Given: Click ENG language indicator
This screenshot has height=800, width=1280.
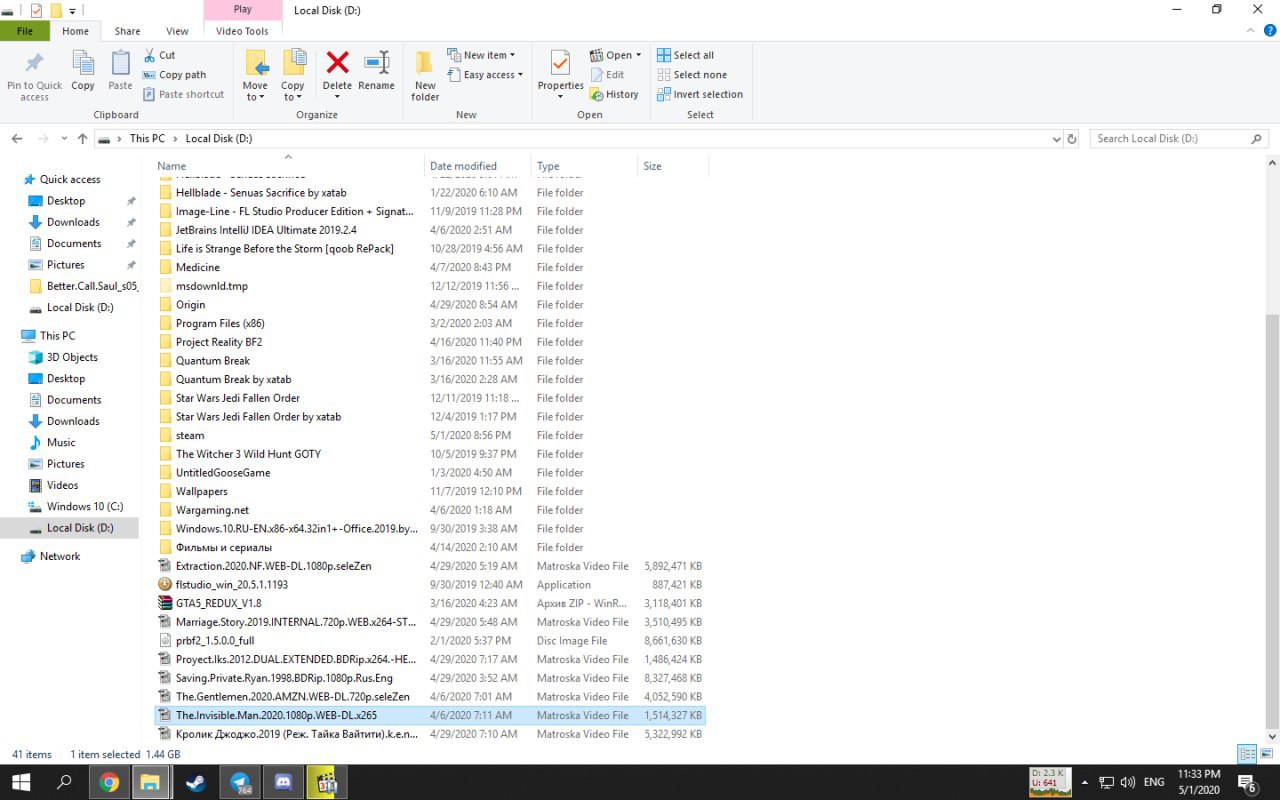Looking at the screenshot, I should click(x=1154, y=782).
